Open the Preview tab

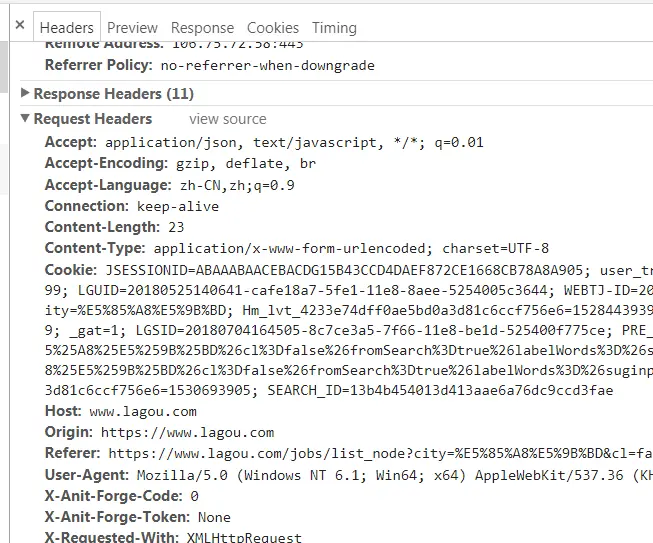132,27
